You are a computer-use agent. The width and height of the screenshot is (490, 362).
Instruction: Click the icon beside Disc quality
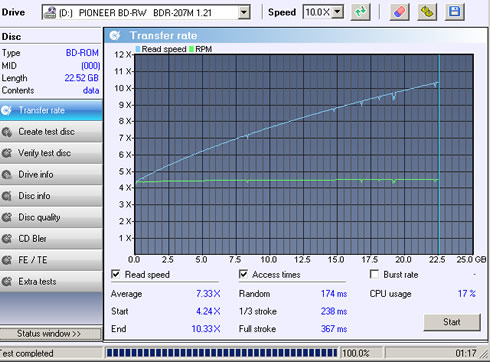[x=7, y=217]
